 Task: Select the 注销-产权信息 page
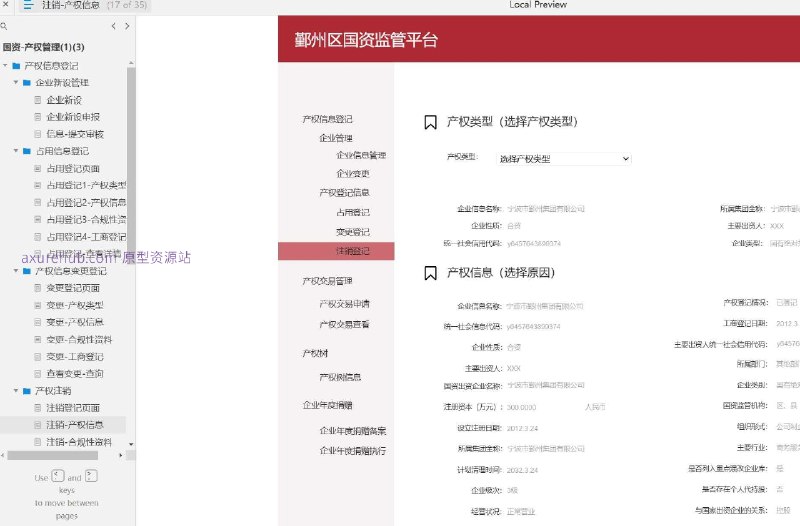click(75, 424)
